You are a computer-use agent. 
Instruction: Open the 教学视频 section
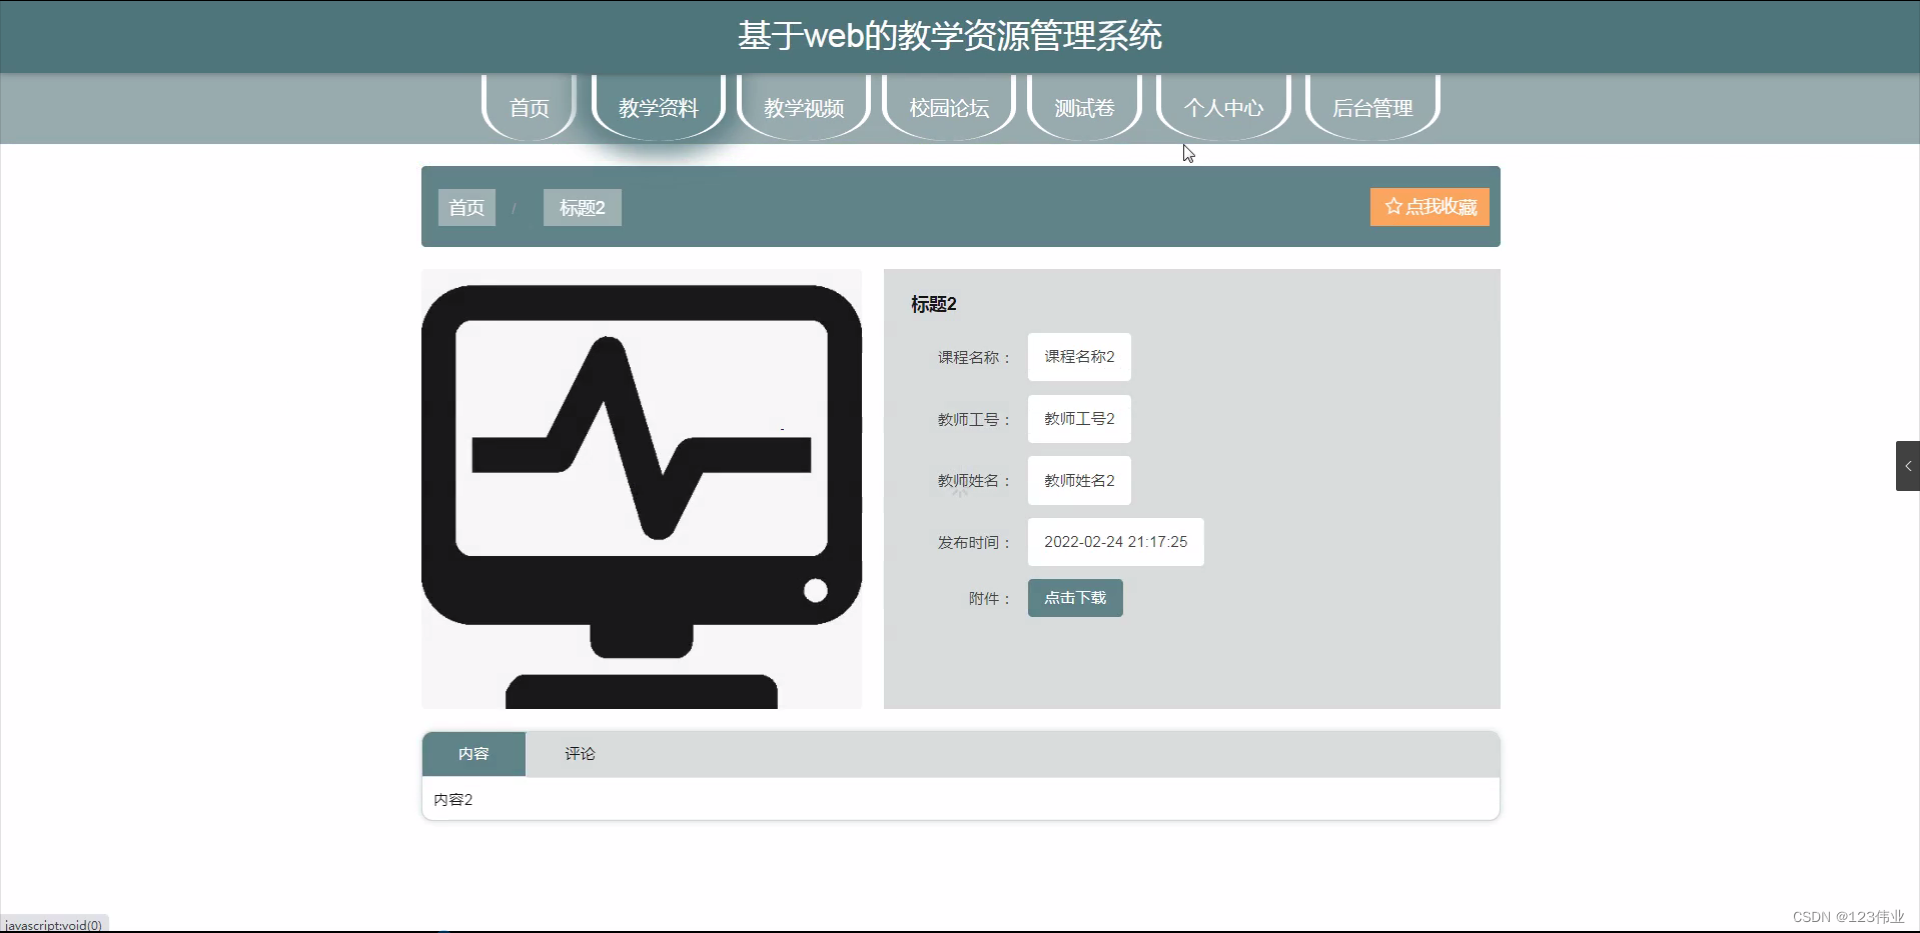(x=803, y=108)
